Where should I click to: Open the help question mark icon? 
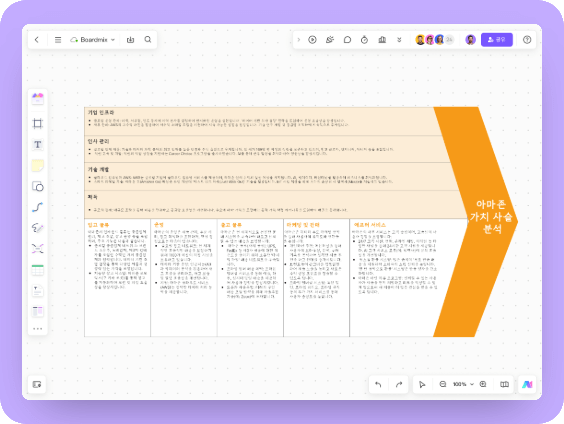(527, 40)
